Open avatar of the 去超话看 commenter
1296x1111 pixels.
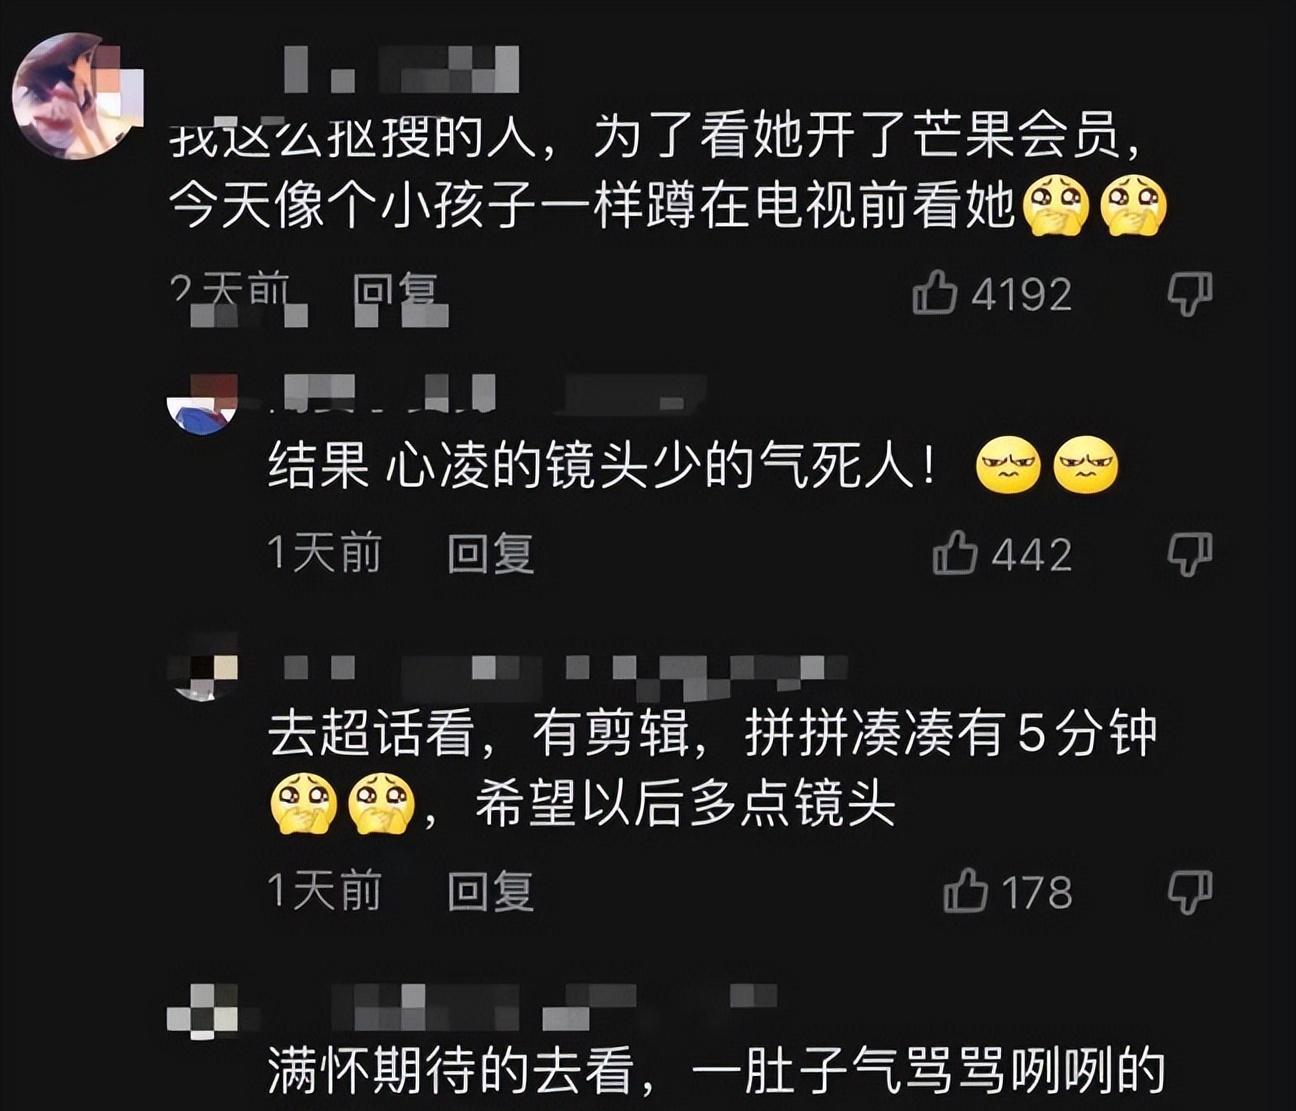[x=203, y=669]
